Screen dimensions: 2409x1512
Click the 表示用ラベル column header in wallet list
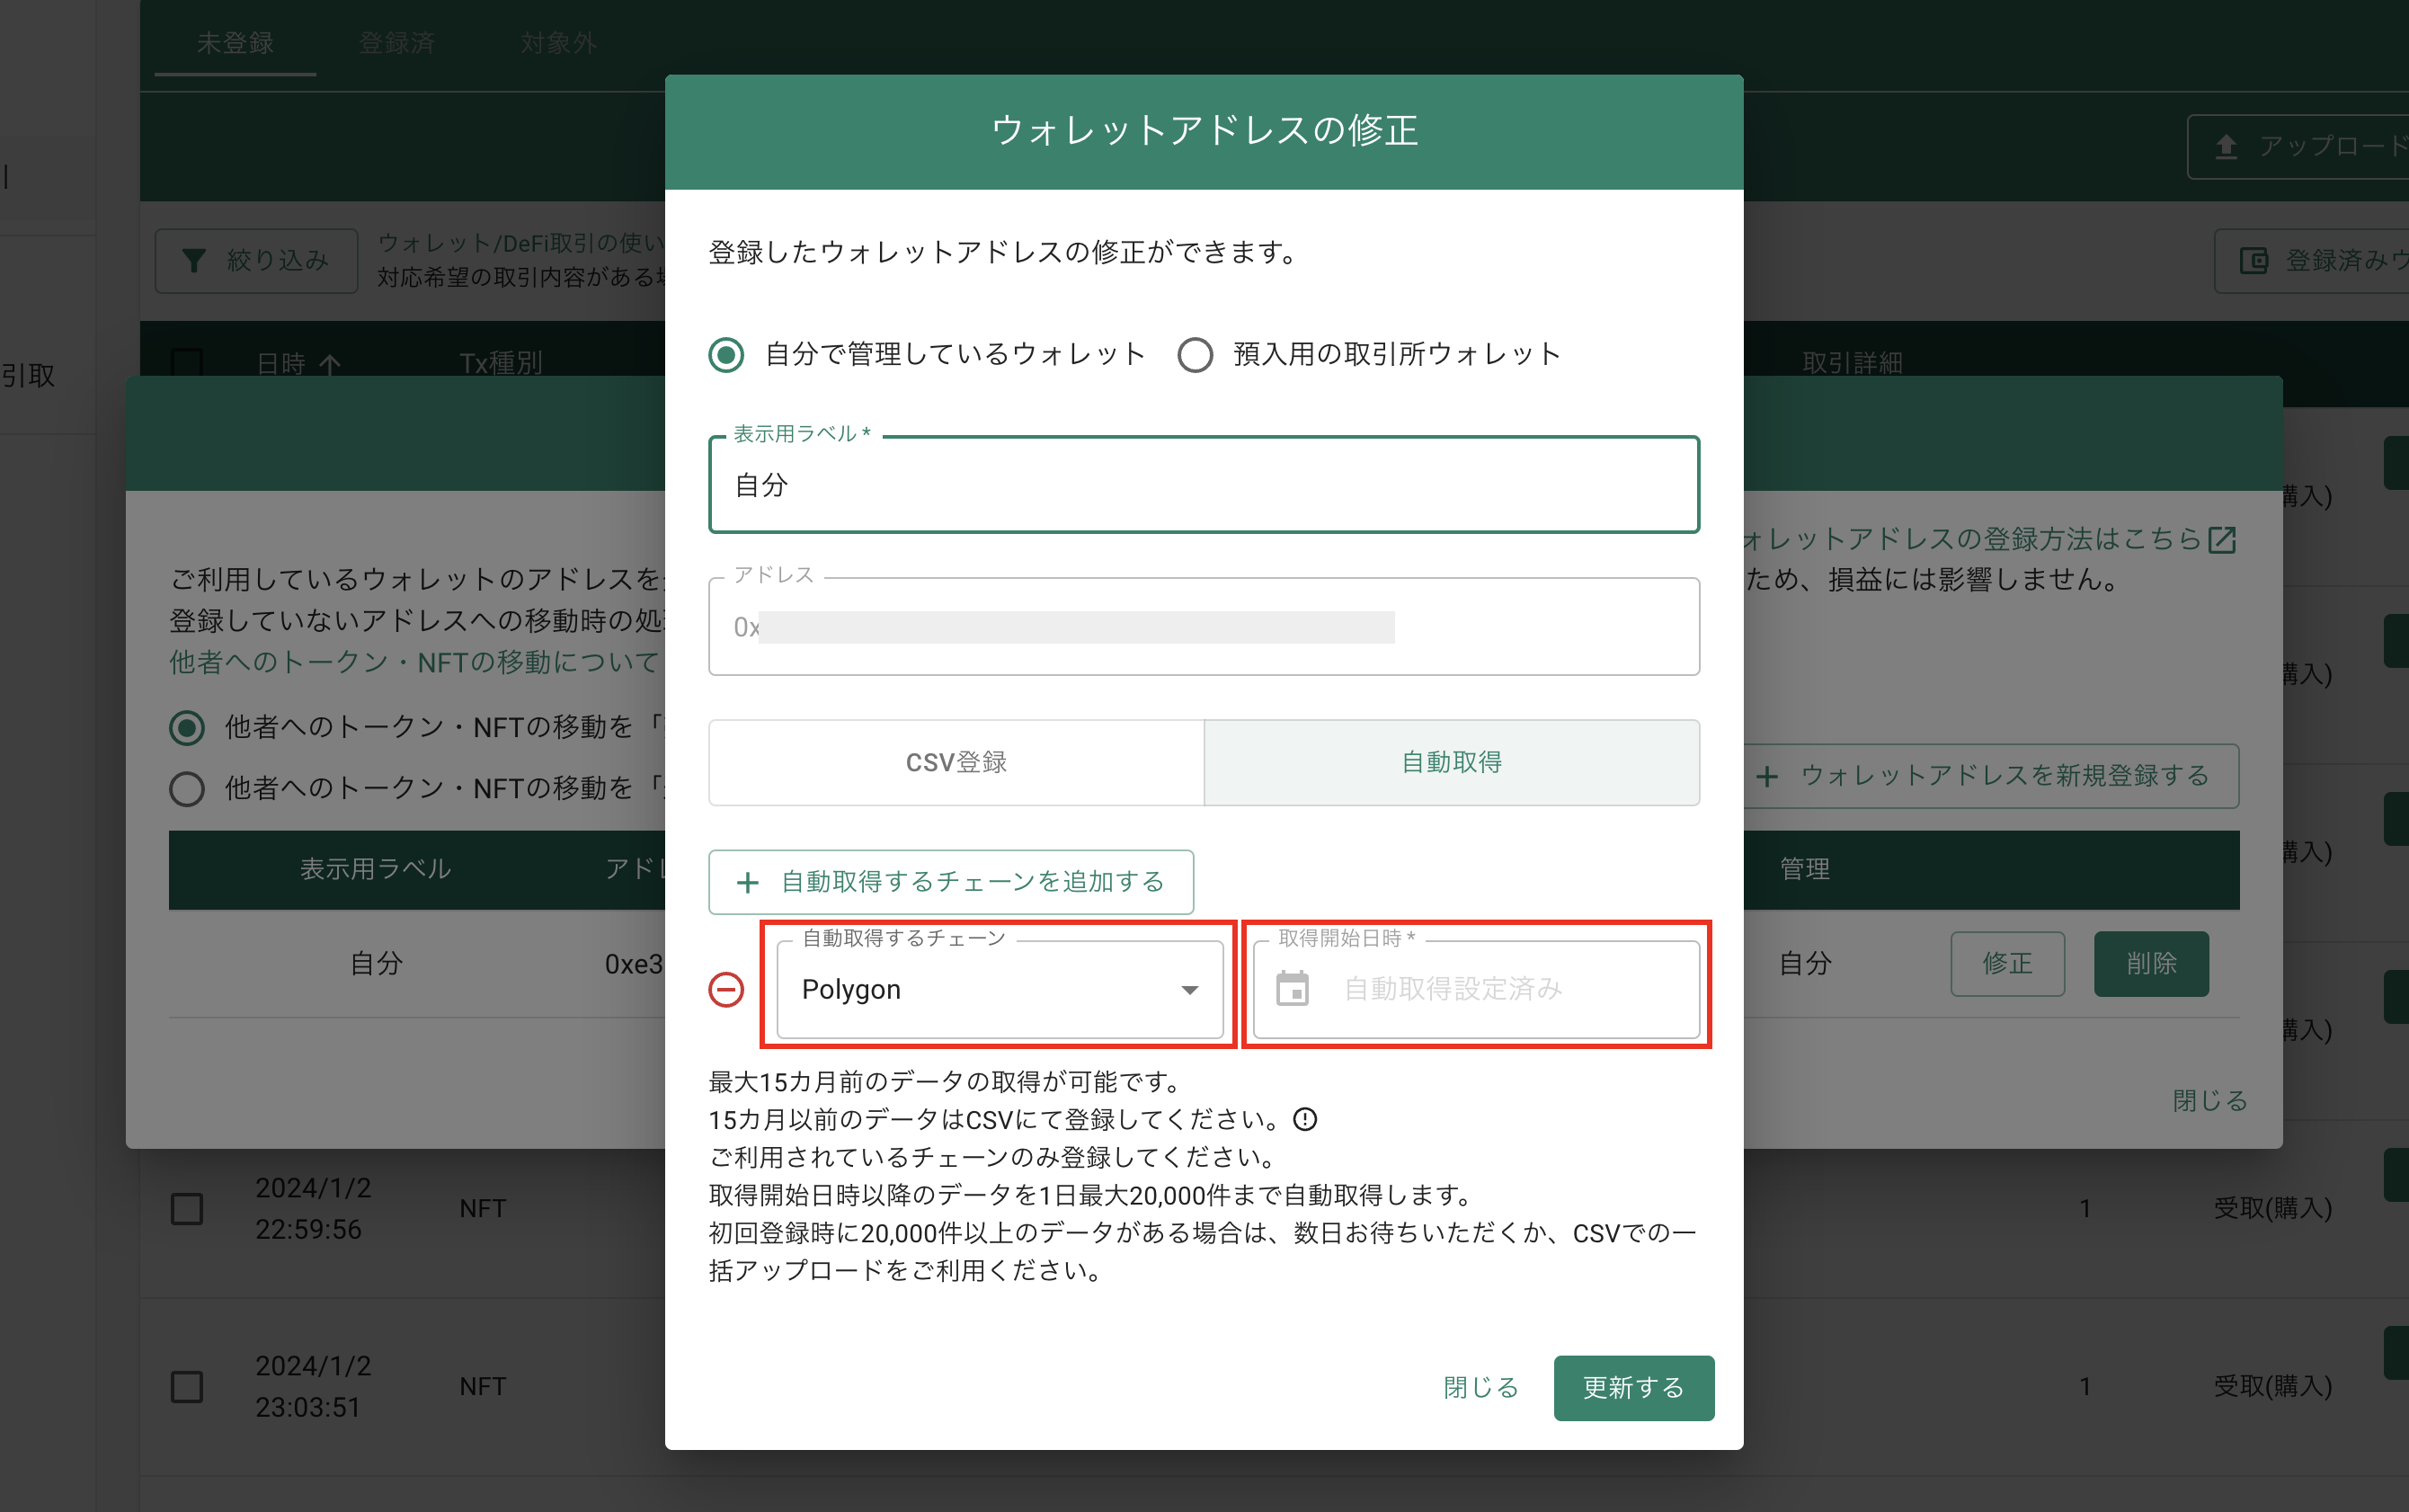pyautogui.click(x=376, y=869)
